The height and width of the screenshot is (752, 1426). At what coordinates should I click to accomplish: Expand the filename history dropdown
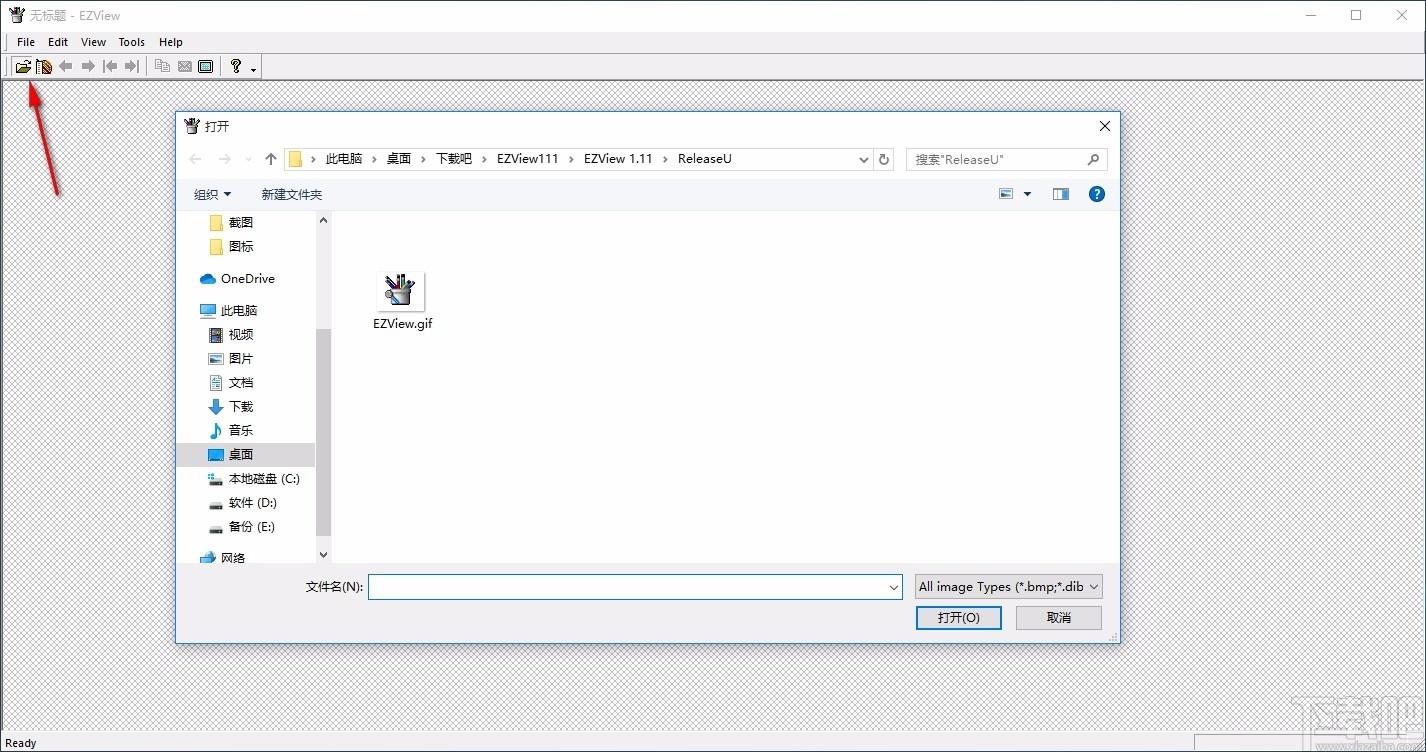[894, 588]
